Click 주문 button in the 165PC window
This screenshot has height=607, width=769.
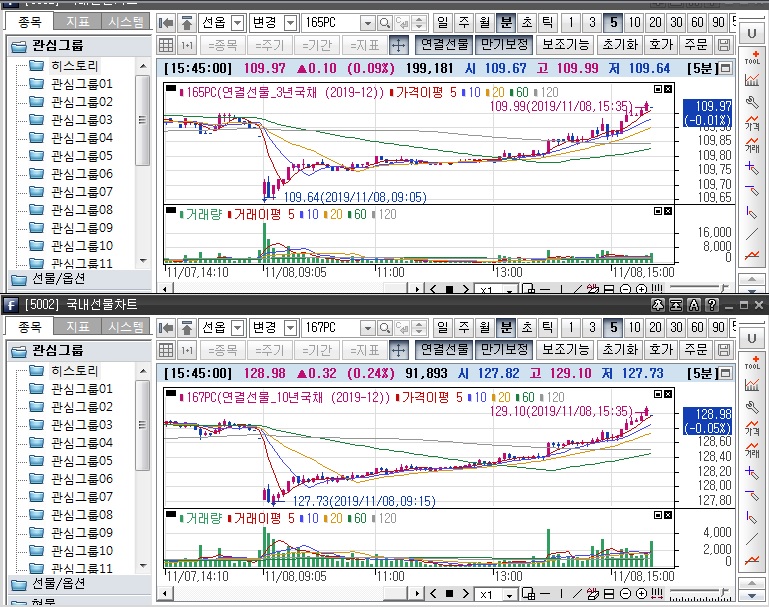696,45
